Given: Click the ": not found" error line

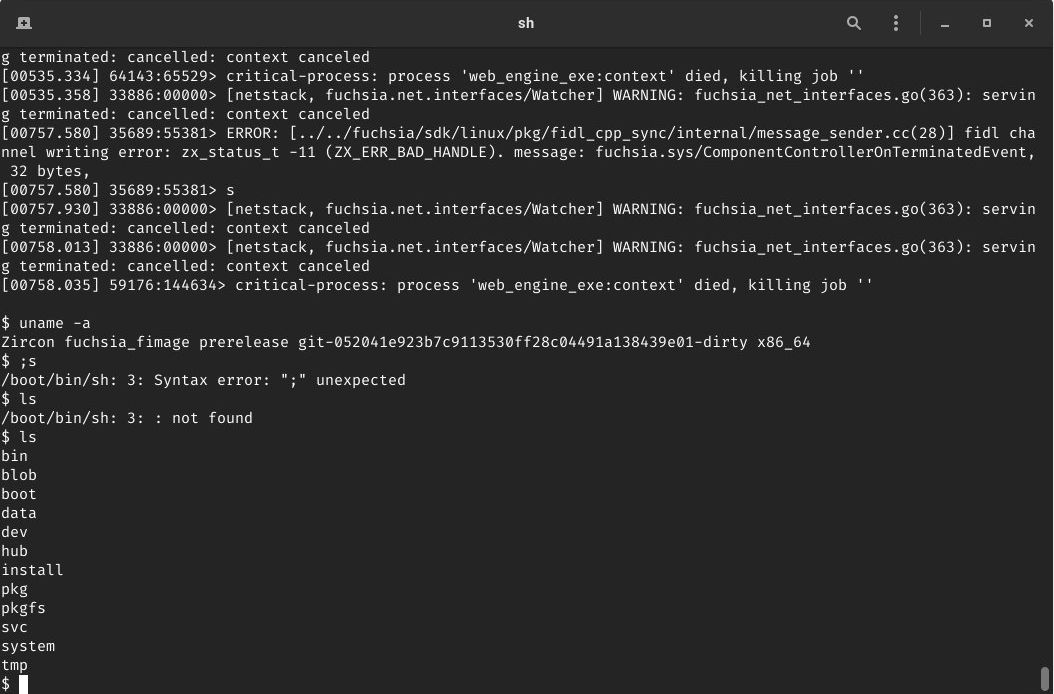Looking at the screenshot, I should (x=127, y=418).
